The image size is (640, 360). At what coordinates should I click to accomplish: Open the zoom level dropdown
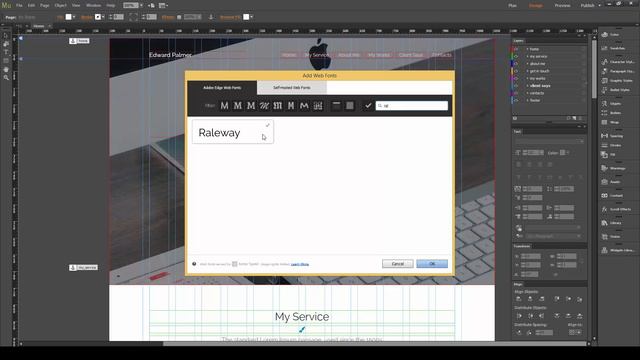point(141,5)
